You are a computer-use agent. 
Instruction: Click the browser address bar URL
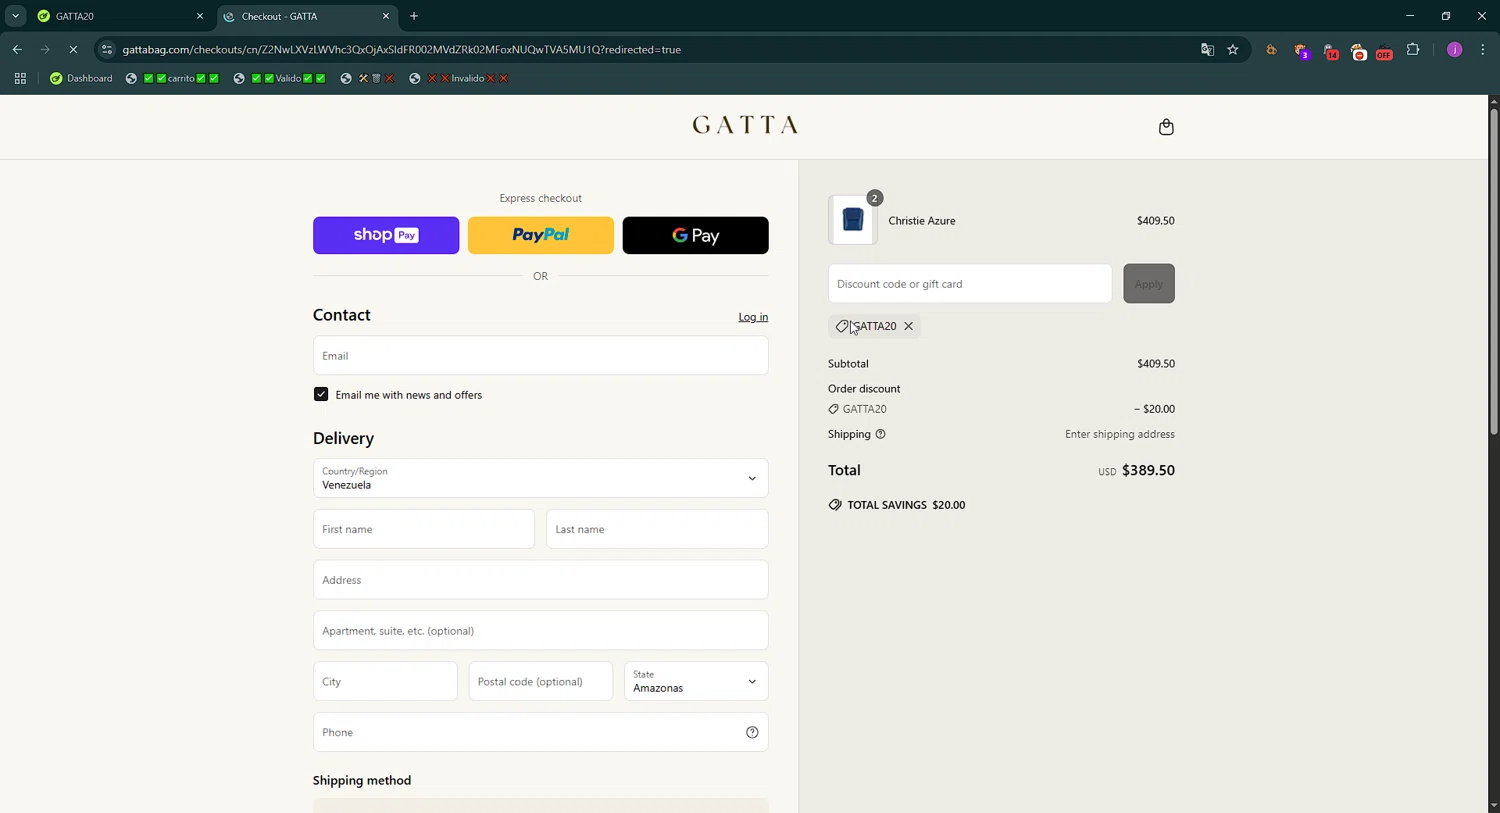point(401,50)
